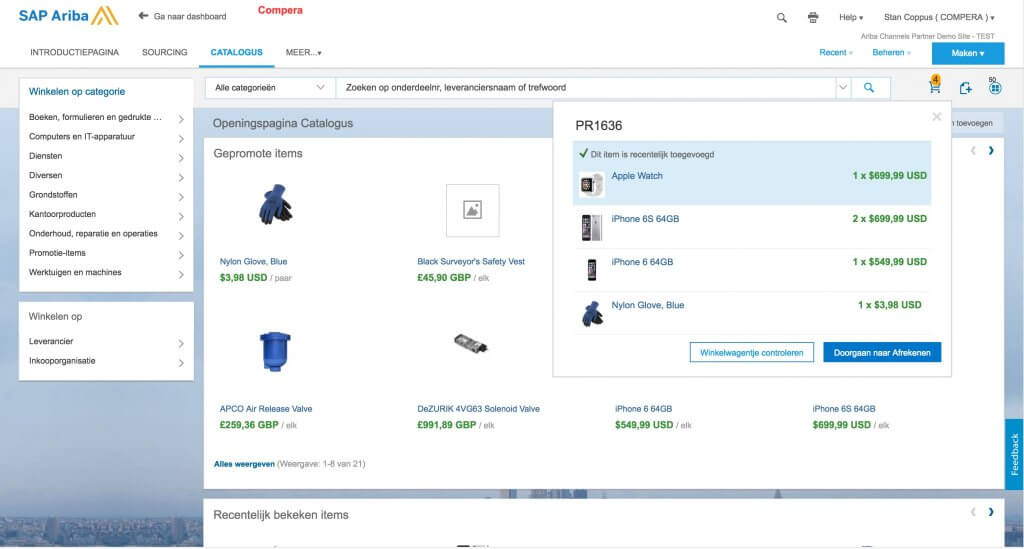This screenshot has height=549, width=1024.
Task: Open iPhone 6S 64GB link in cart
Action: pyautogui.click(x=645, y=219)
